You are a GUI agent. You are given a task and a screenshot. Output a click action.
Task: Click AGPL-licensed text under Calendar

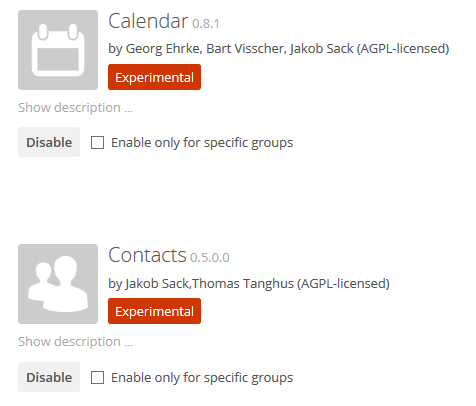[x=403, y=49]
